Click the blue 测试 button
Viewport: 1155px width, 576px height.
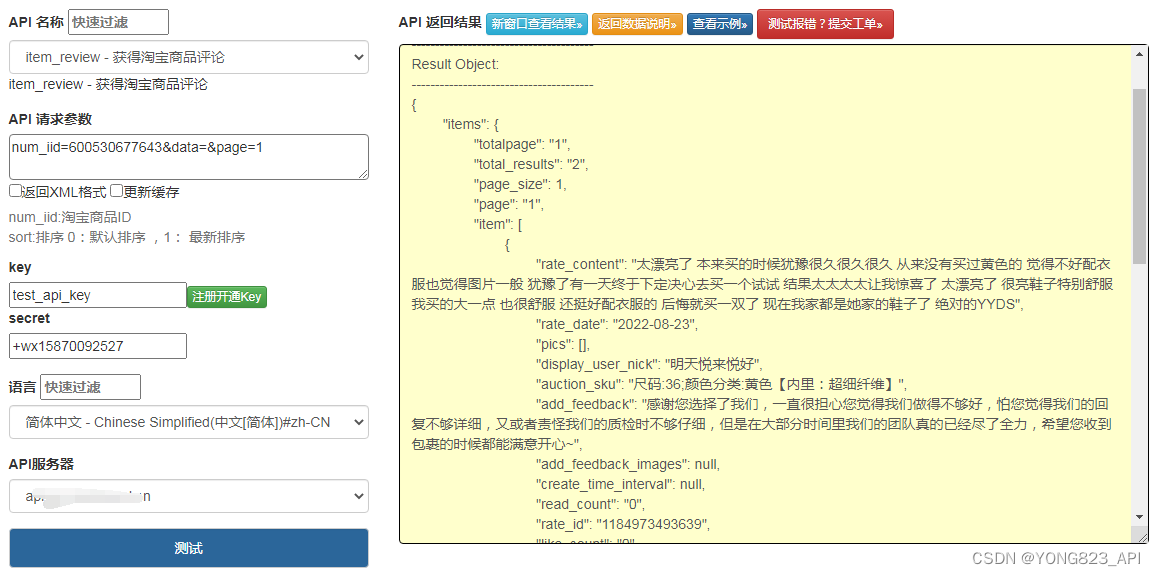[x=189, y=548]
